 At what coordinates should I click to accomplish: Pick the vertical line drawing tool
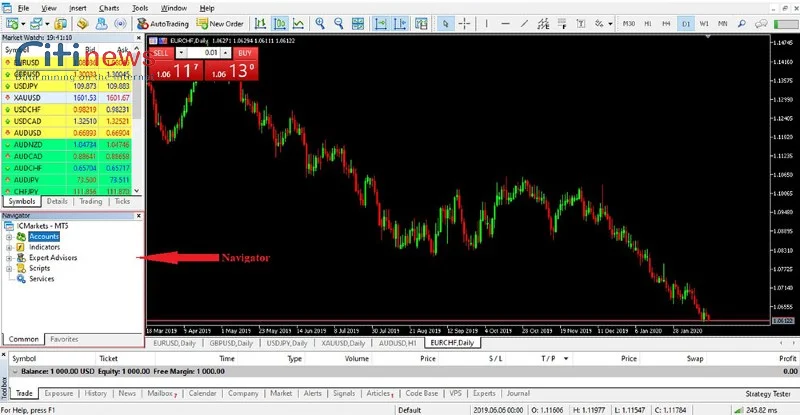(x=486, y=23)
